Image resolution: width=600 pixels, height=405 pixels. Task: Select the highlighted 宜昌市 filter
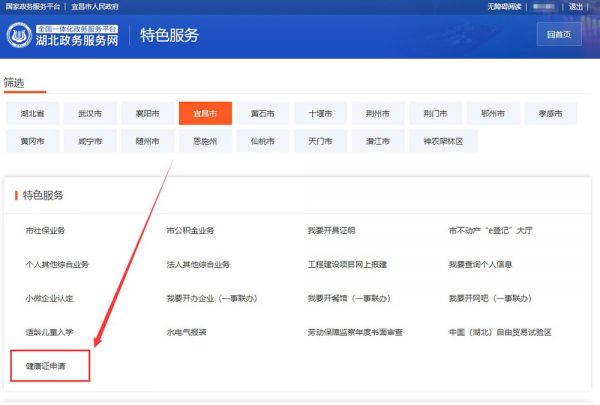click(205, 113)
